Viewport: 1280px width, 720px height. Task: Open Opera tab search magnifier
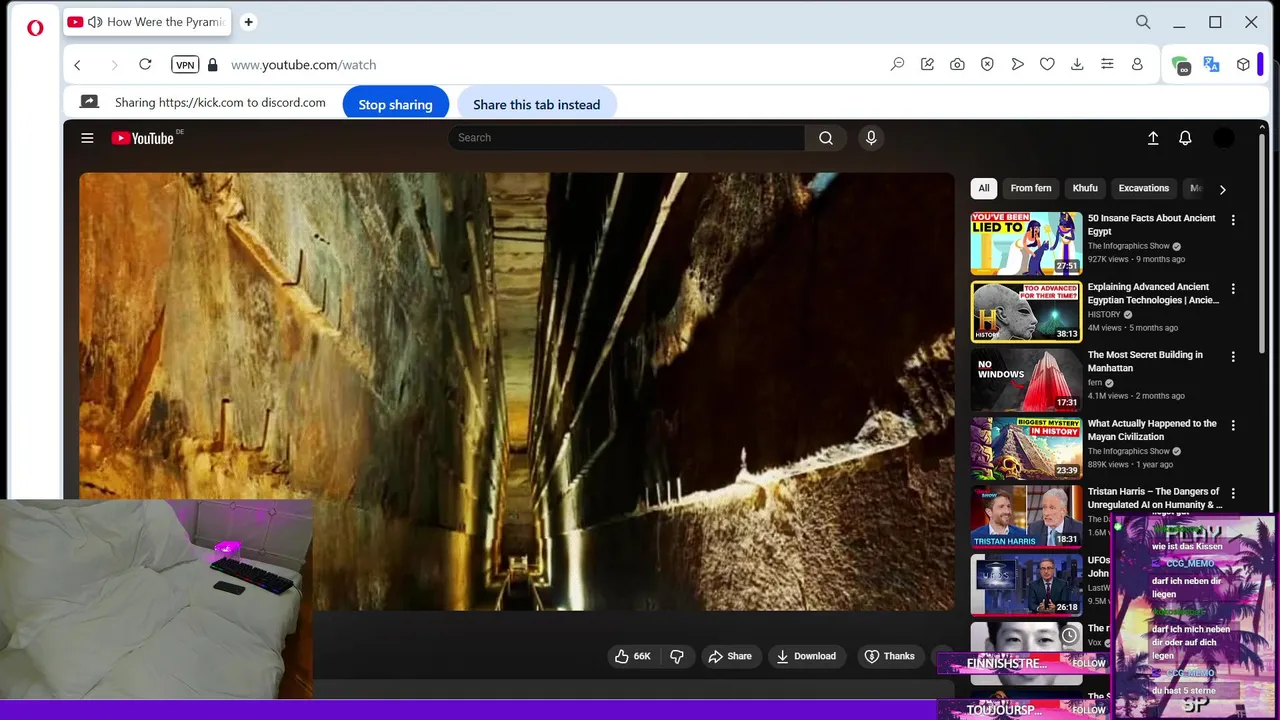pyautogui.click(x=1143, y=22)
